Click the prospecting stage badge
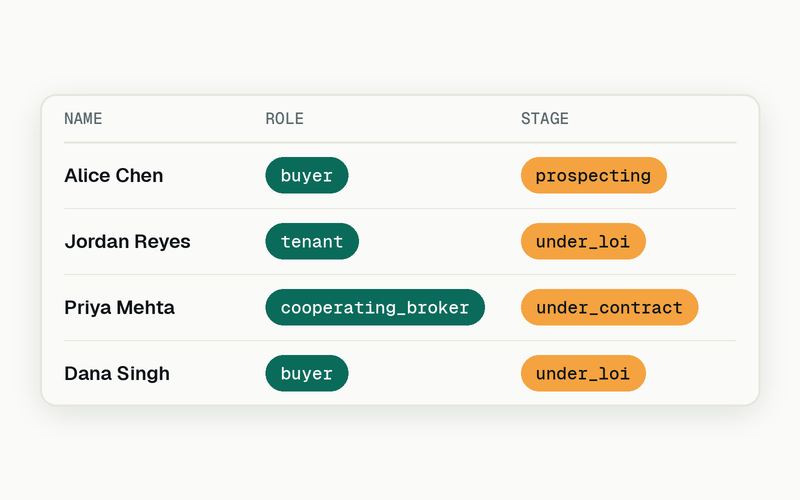 (594, 176)
